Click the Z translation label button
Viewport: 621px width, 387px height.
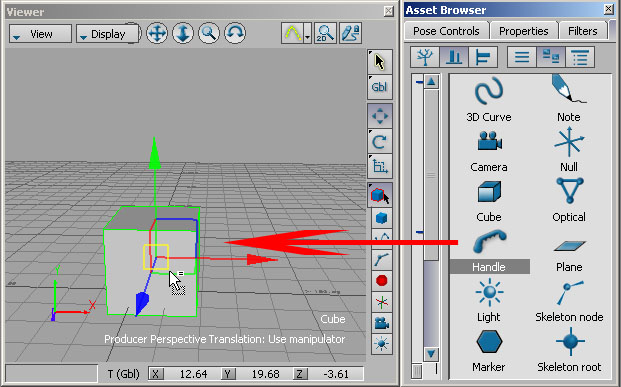click(300, 374)
